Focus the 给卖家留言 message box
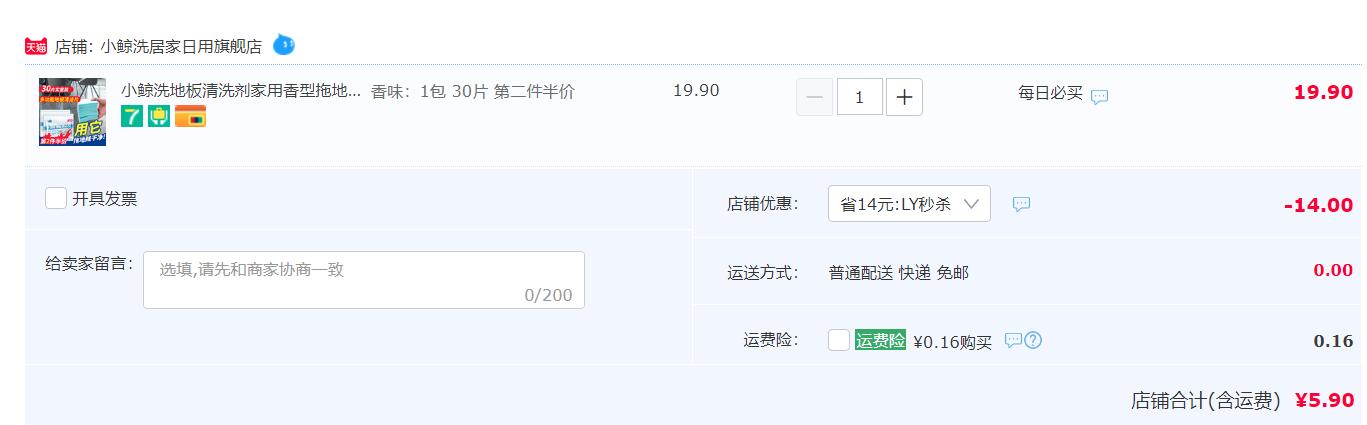Viewport: 1367px width, 425px height. 364,280
